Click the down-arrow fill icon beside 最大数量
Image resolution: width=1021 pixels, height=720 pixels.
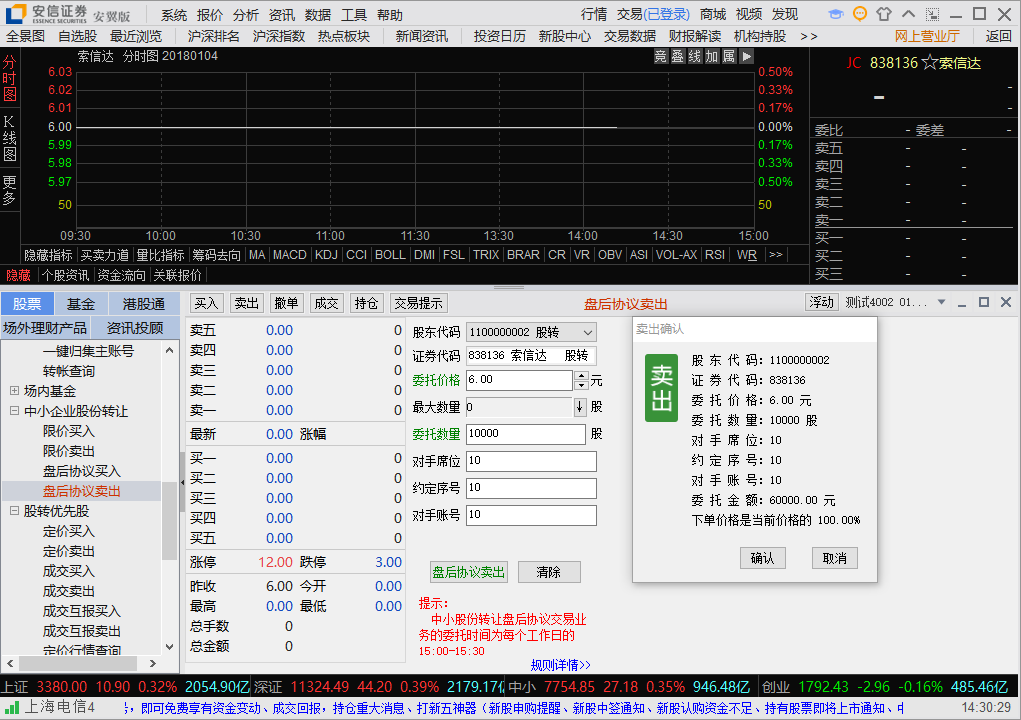(x=580, y=408)
